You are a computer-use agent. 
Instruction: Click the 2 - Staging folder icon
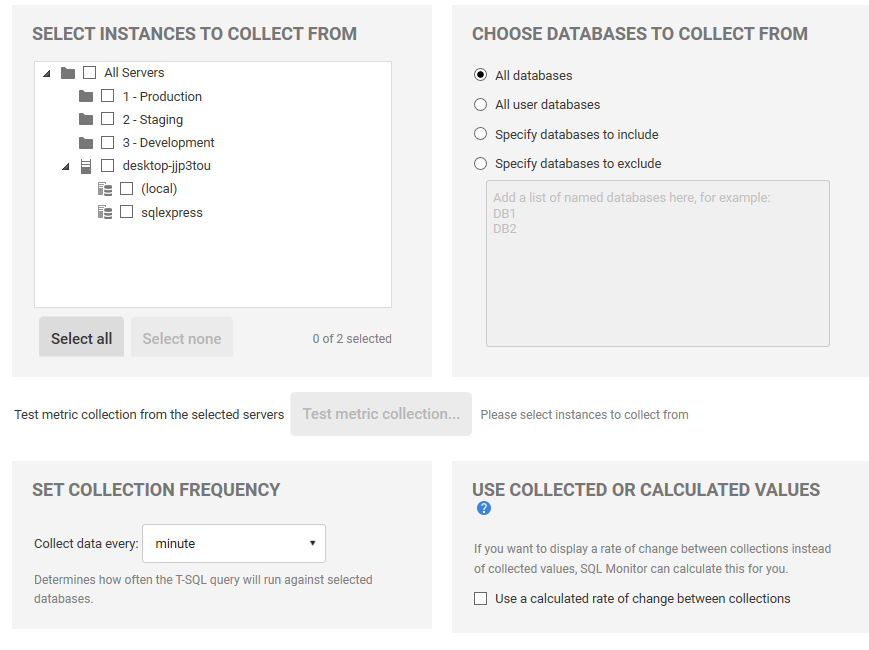pos(86,119)
